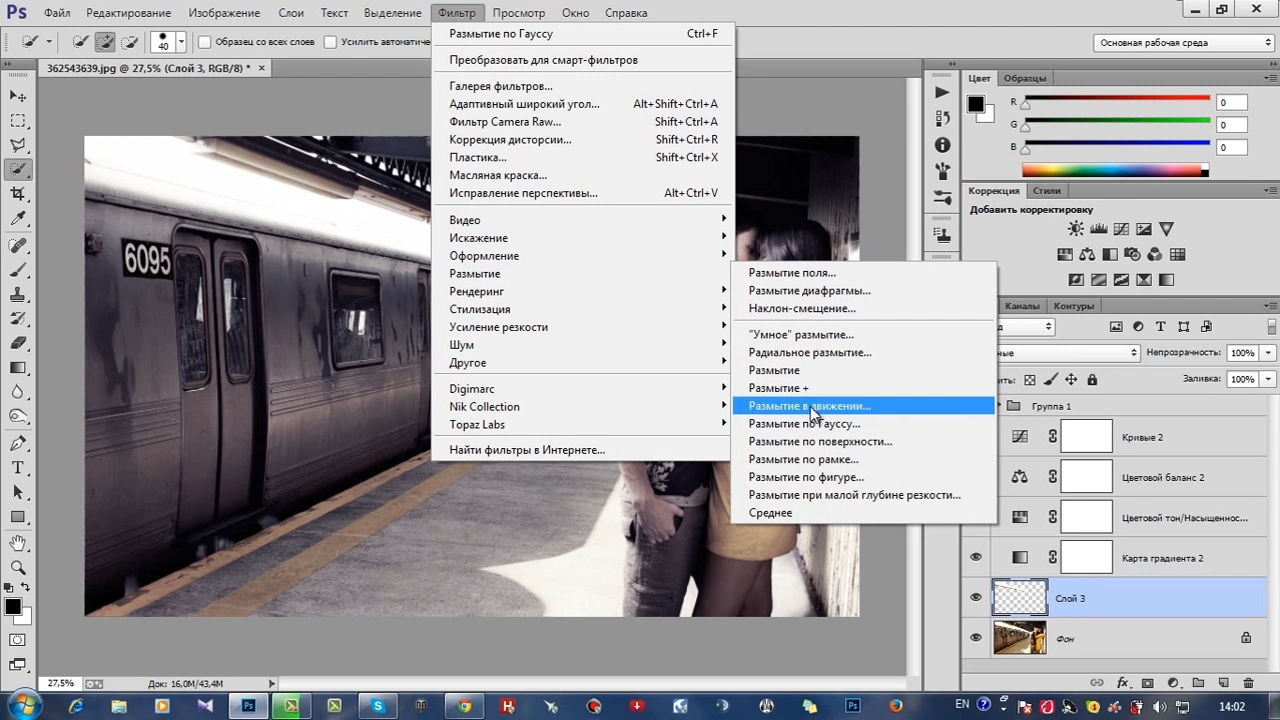Open the opacity 'Непрозрачность' dropdown arrow
Image resolution: width=1280 pixels, height=720 pixels.
(x=1268, y=353)
